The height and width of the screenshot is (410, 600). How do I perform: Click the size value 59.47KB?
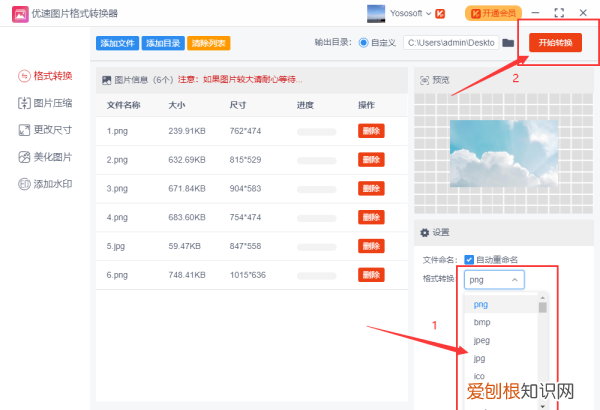click(x=184, y=246)
